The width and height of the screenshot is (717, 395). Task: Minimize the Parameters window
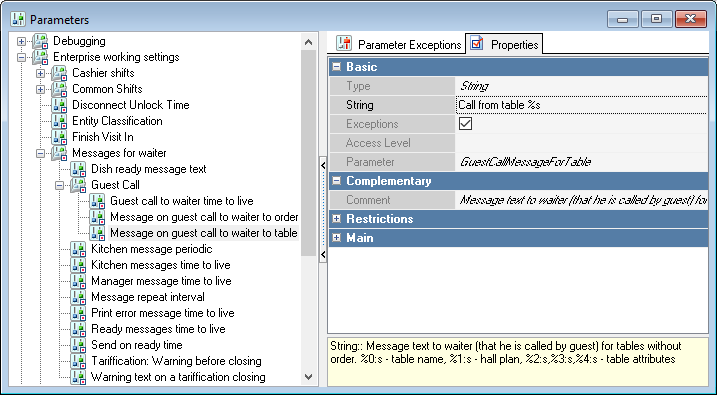(622, 19)
